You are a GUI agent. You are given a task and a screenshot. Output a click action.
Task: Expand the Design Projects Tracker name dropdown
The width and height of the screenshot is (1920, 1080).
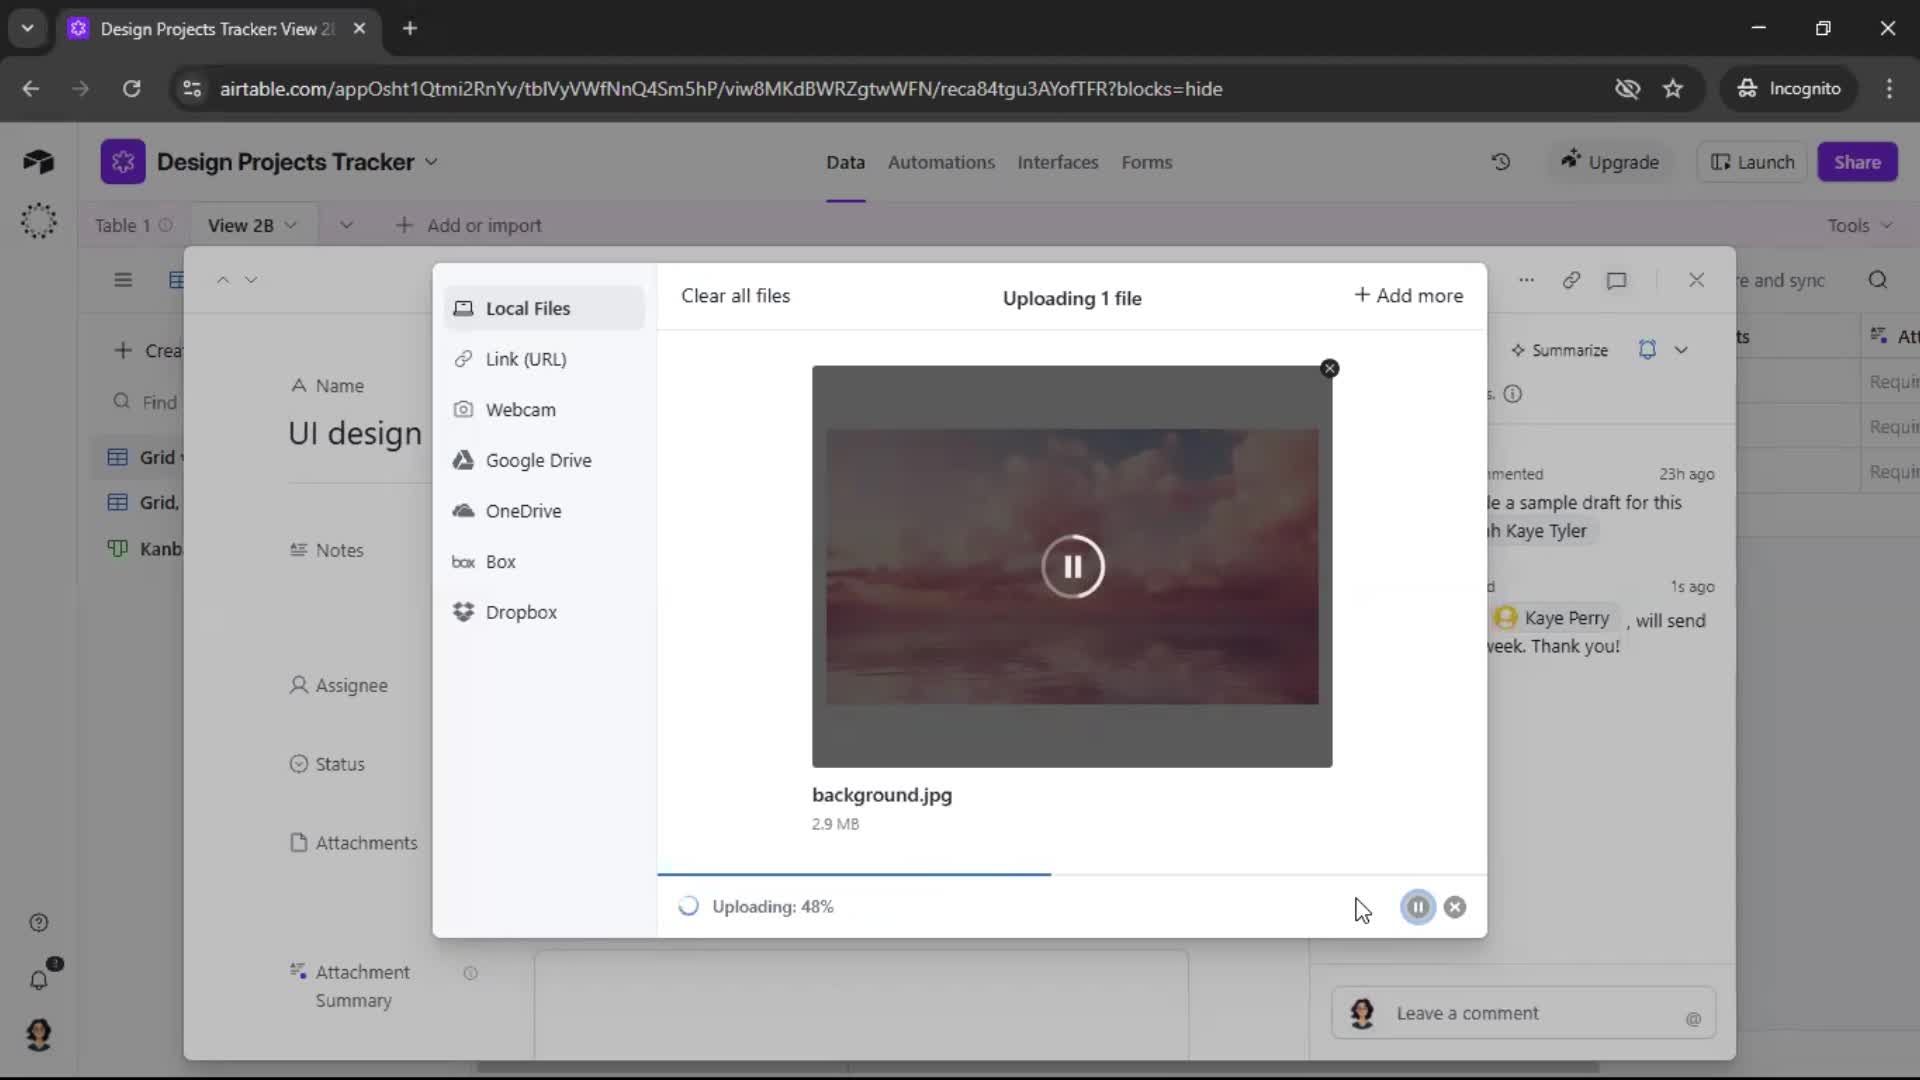coord(431,162)
